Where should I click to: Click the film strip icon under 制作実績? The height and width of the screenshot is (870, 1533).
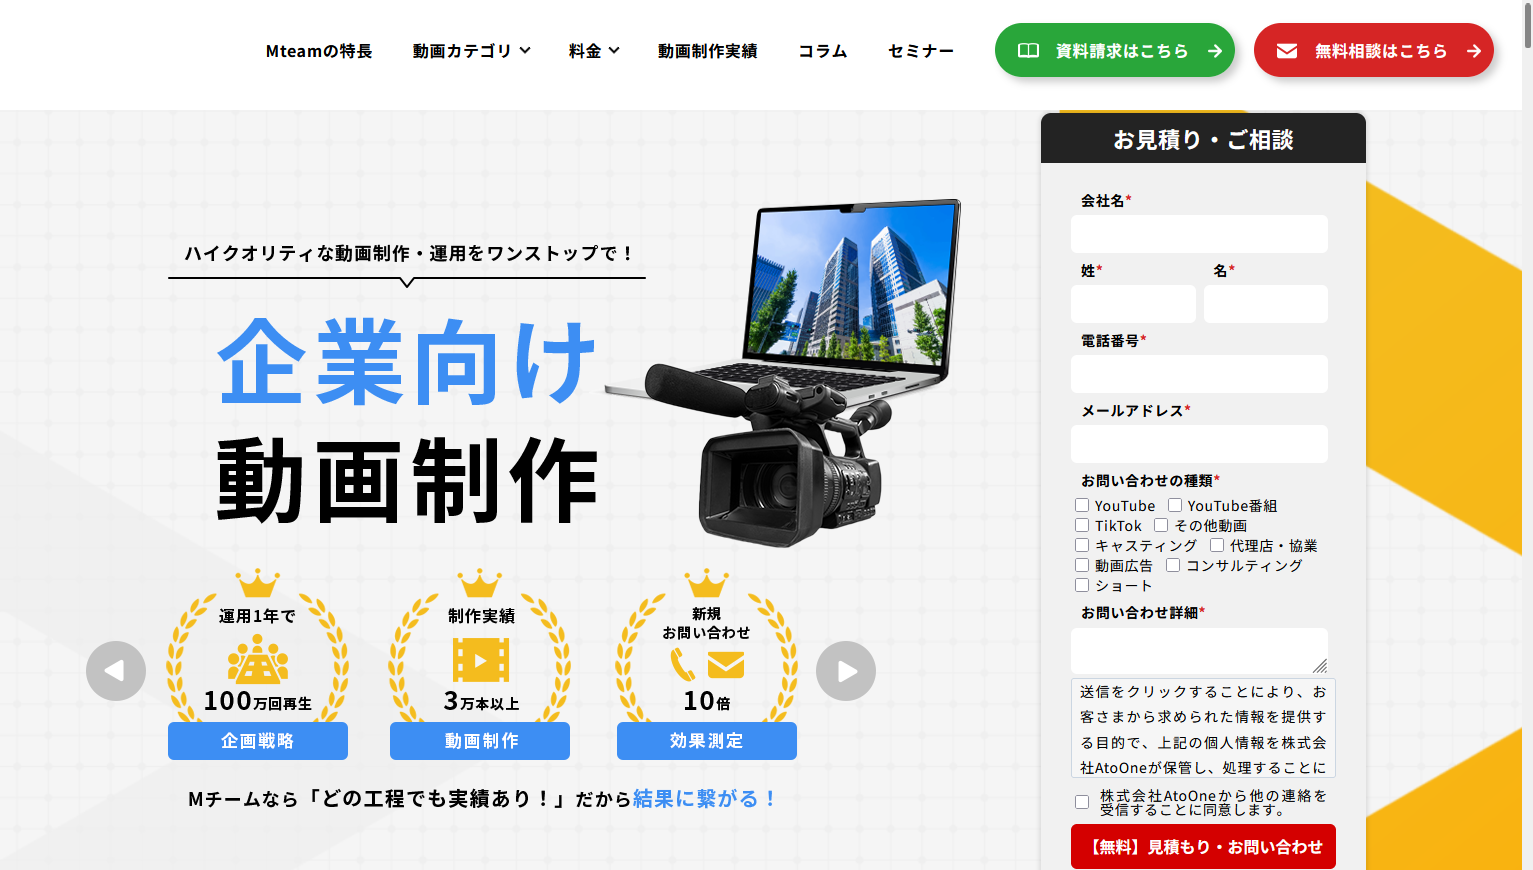point(481,661)
